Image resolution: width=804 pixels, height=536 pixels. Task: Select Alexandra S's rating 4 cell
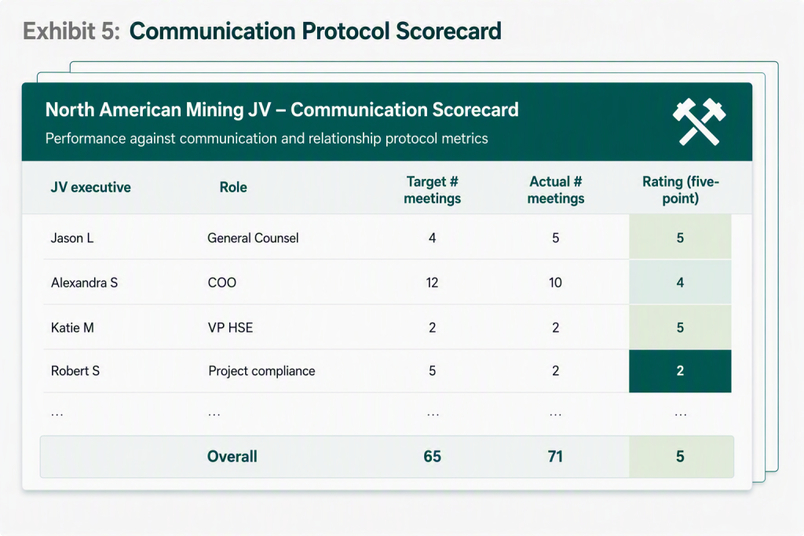(680, 282)
